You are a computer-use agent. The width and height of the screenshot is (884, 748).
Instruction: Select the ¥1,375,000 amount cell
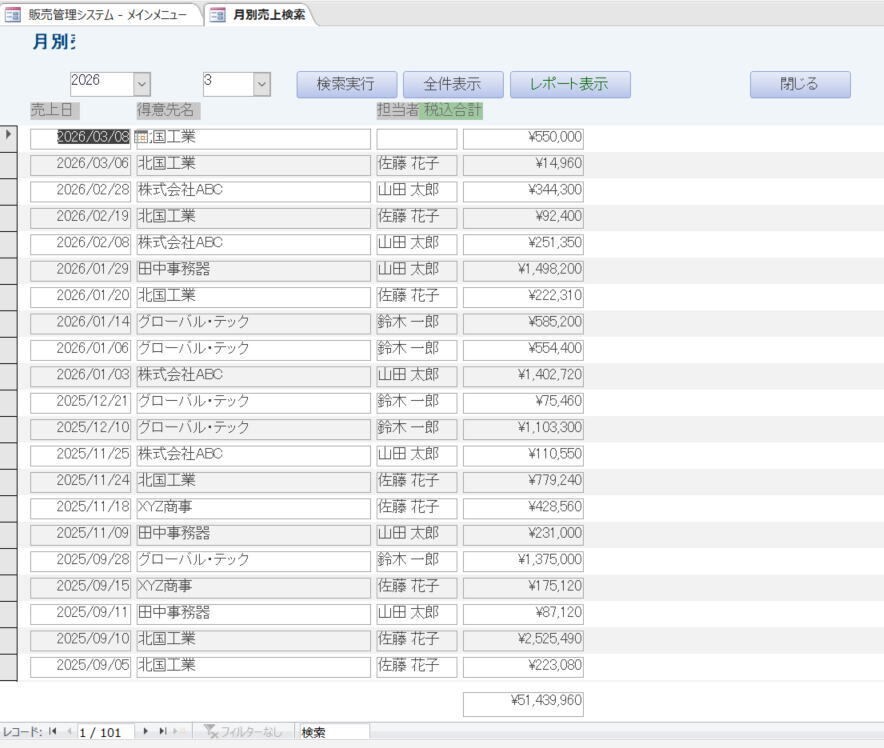(x=523, y=561)
